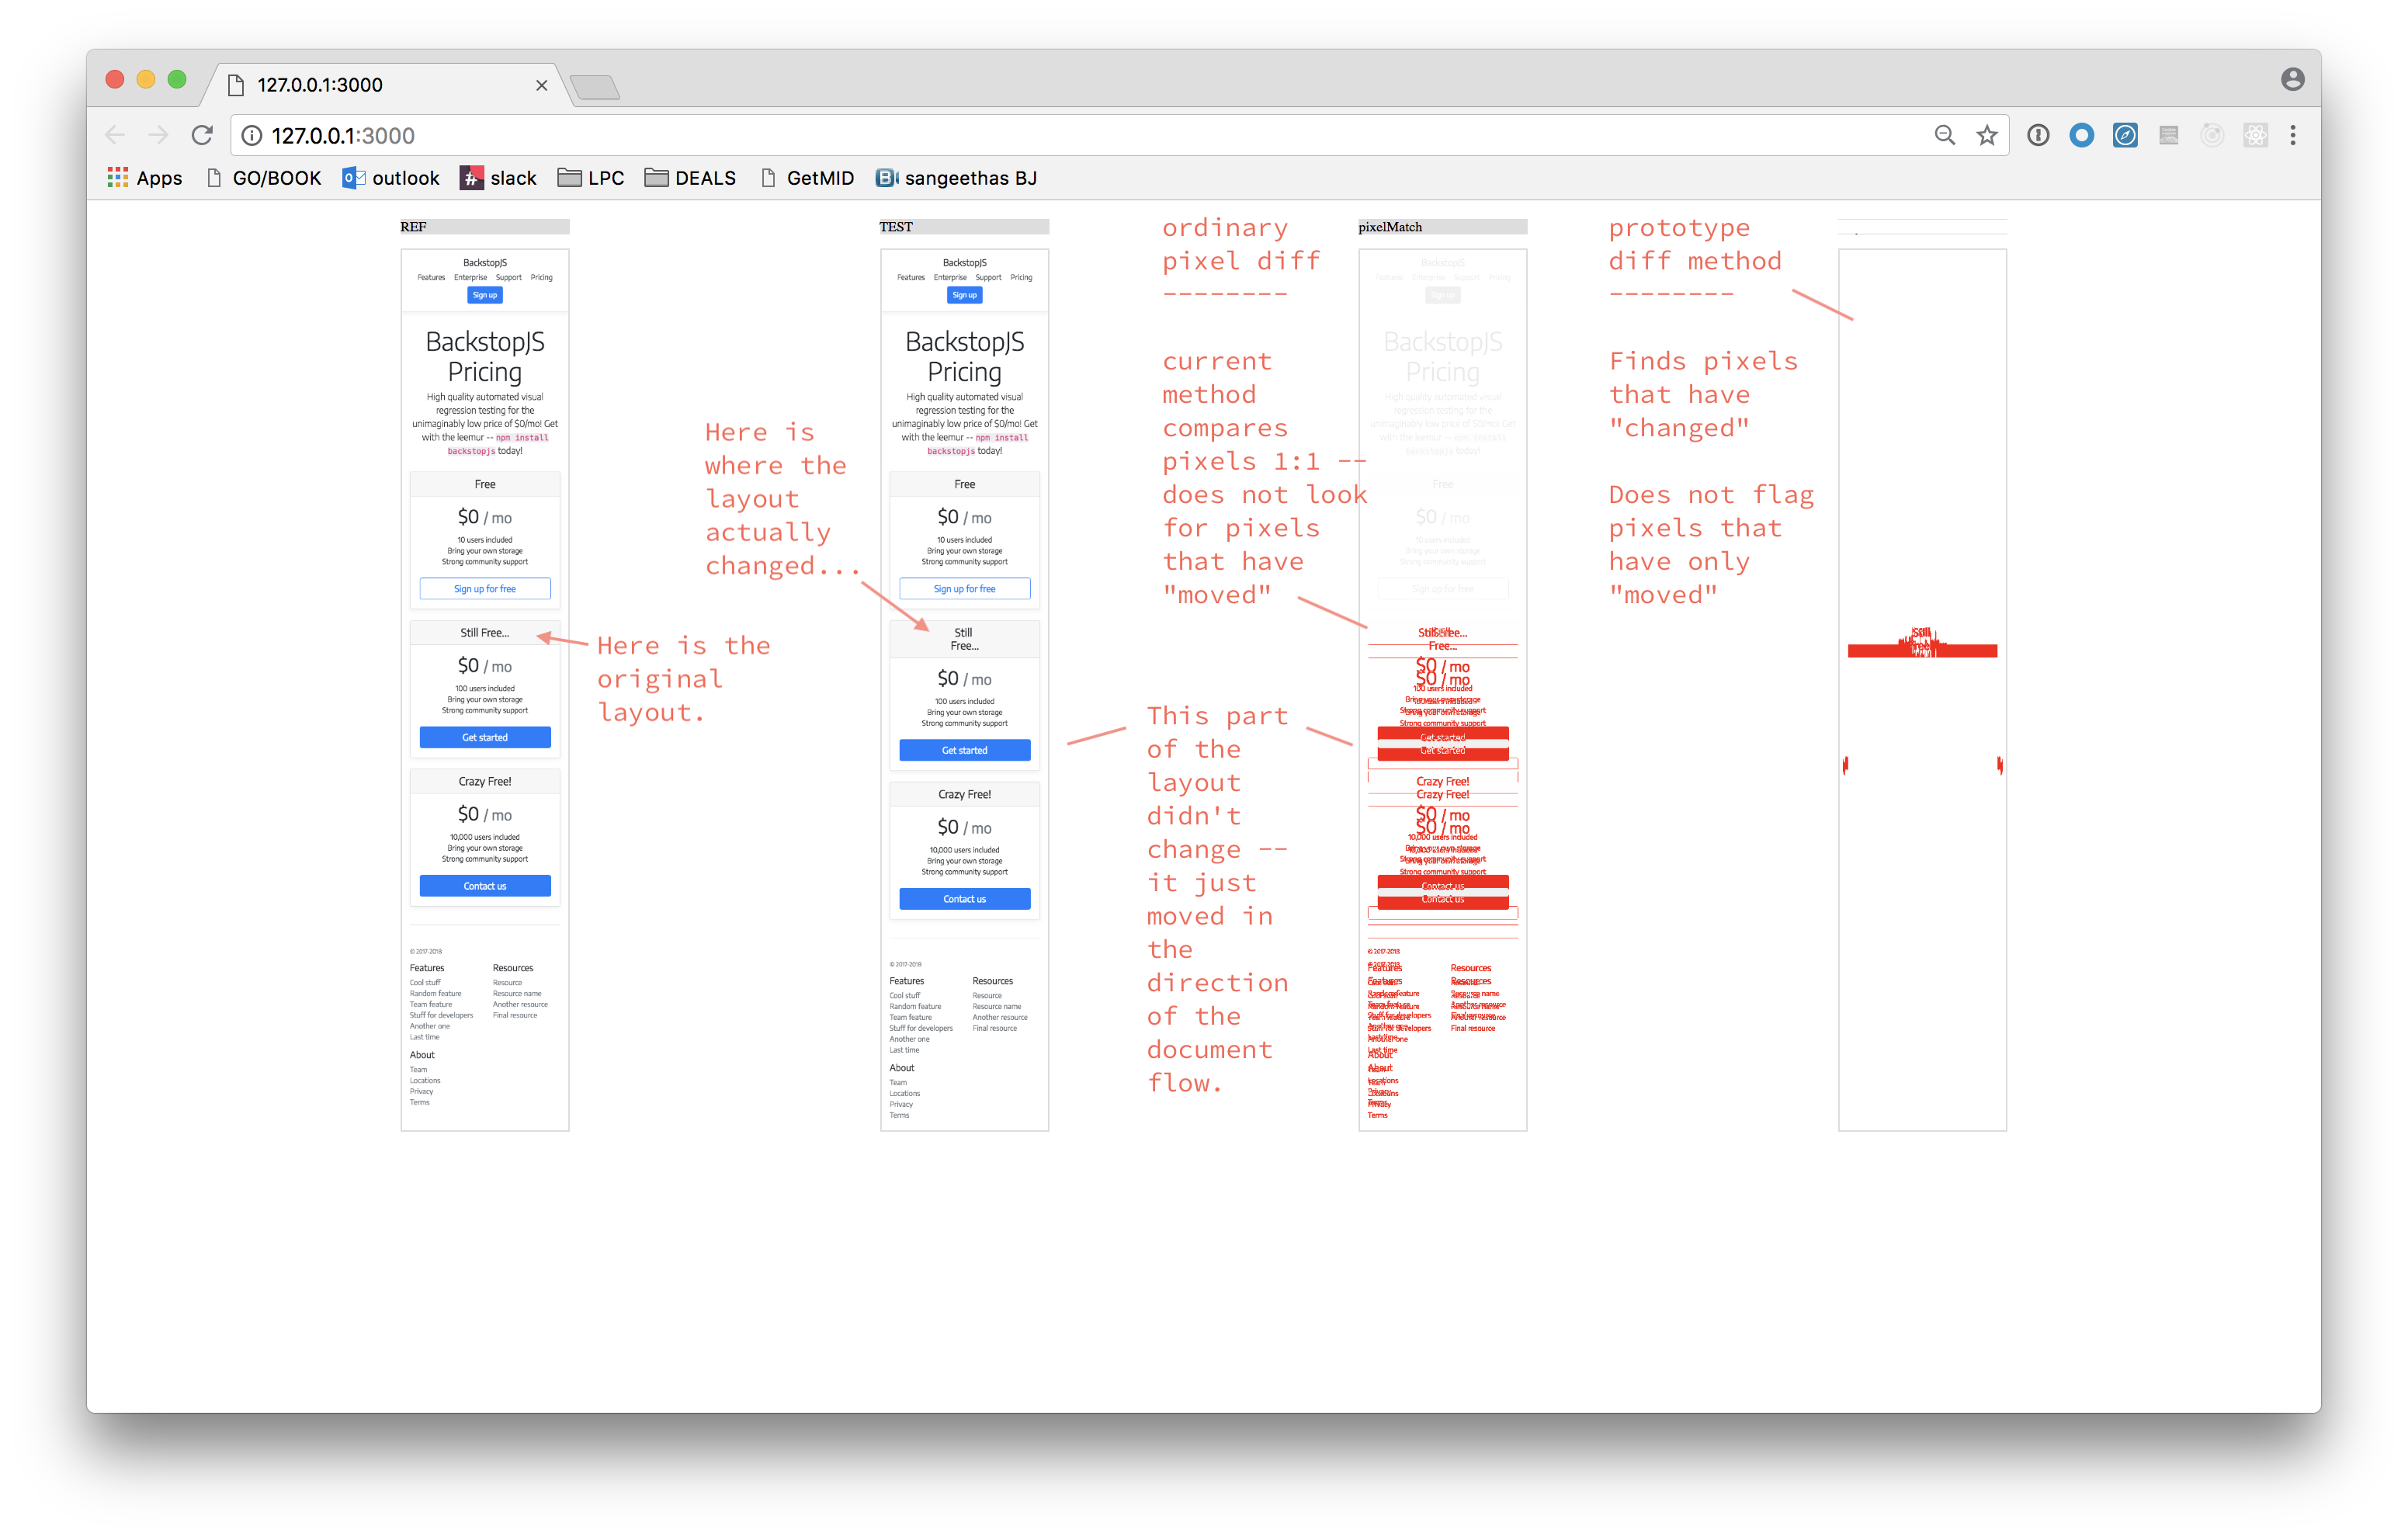Open a new tab with the tab button
This screenshot has width=2408, height=1537.
(596, 87)
